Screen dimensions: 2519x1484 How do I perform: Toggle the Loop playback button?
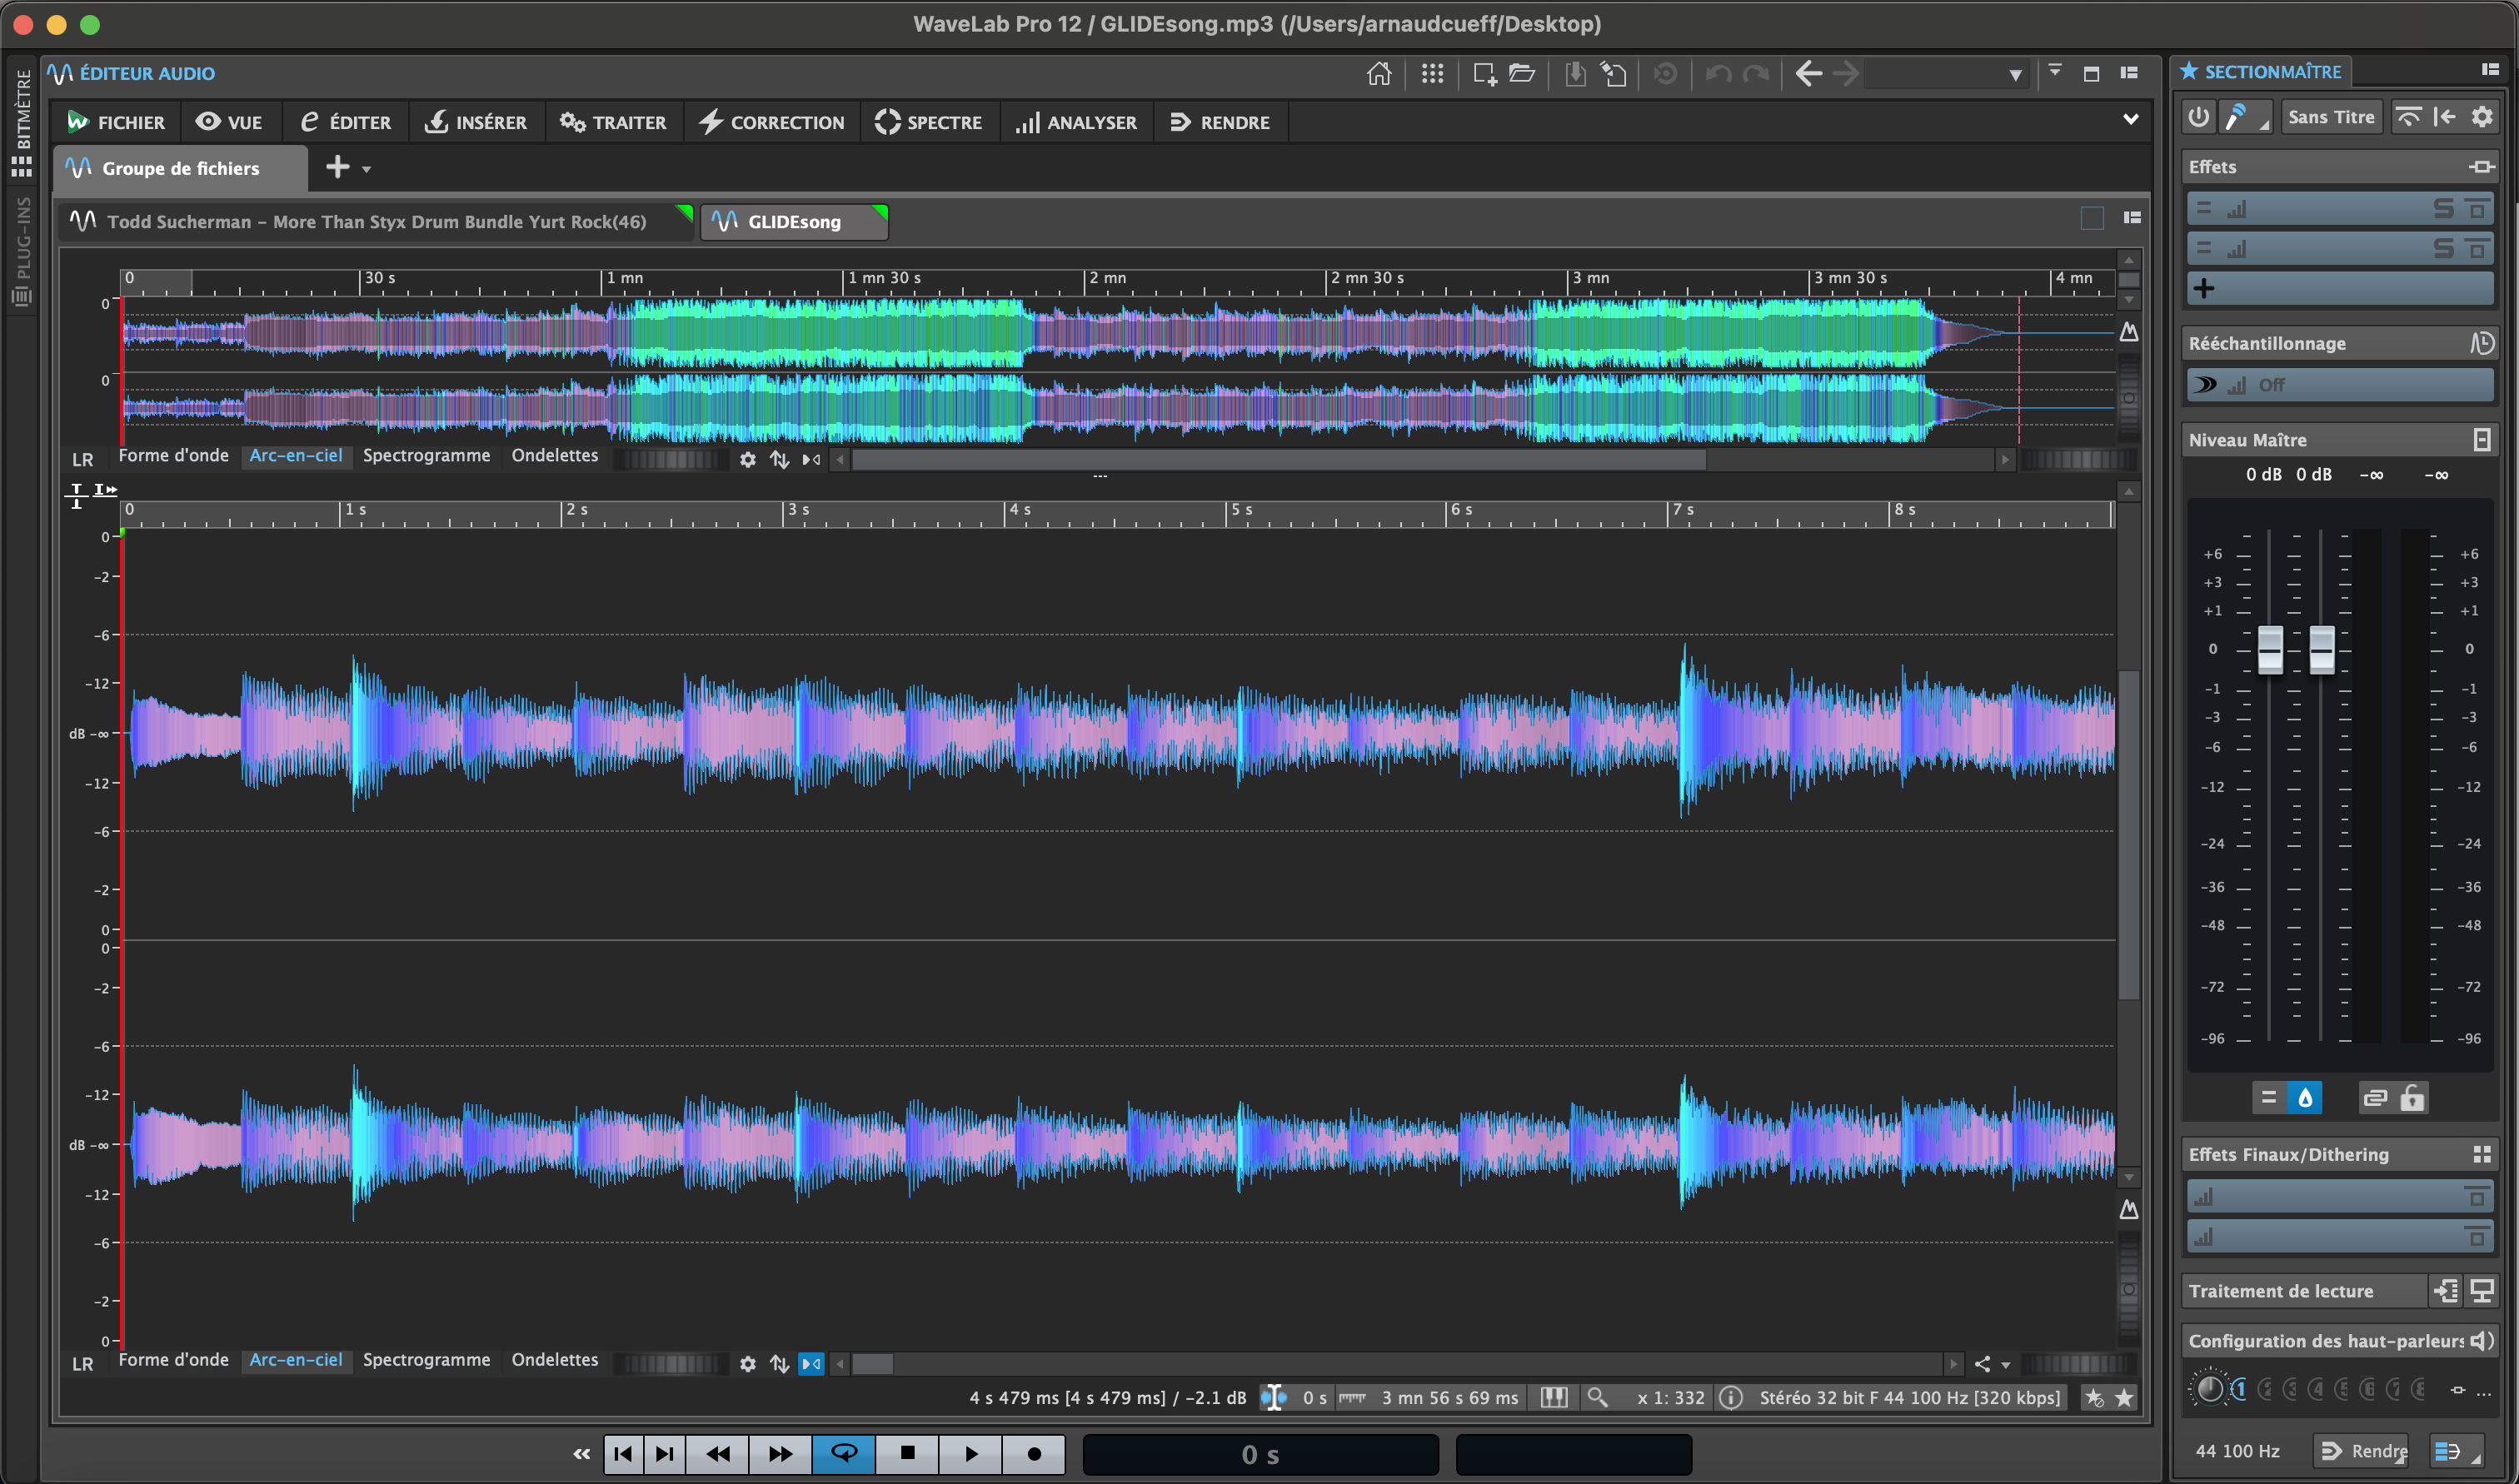[x=844, y=1453]
